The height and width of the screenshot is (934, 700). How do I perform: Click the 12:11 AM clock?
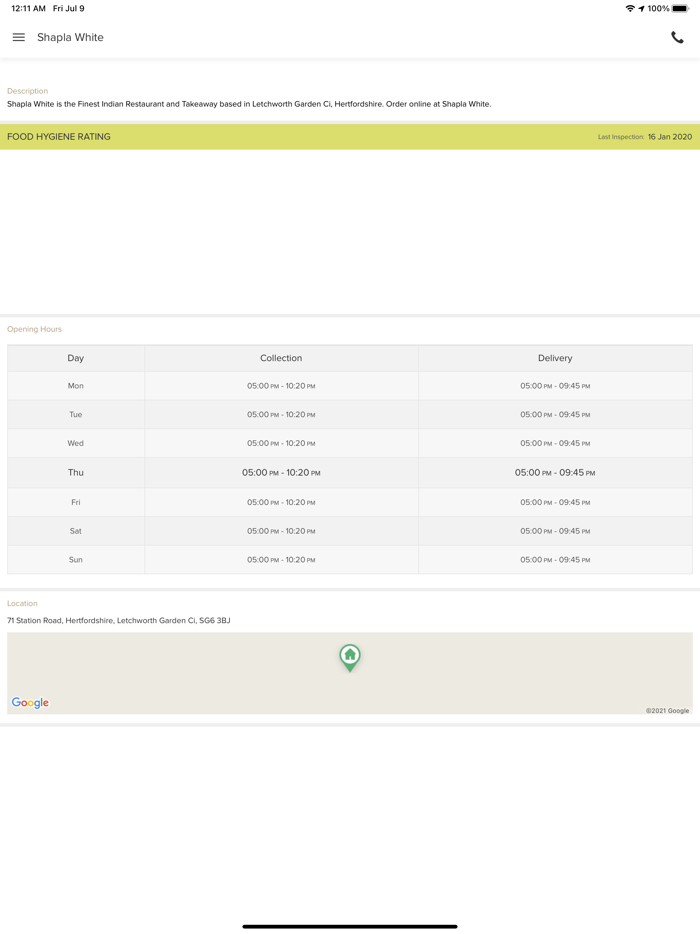click(x=29, y=8)
